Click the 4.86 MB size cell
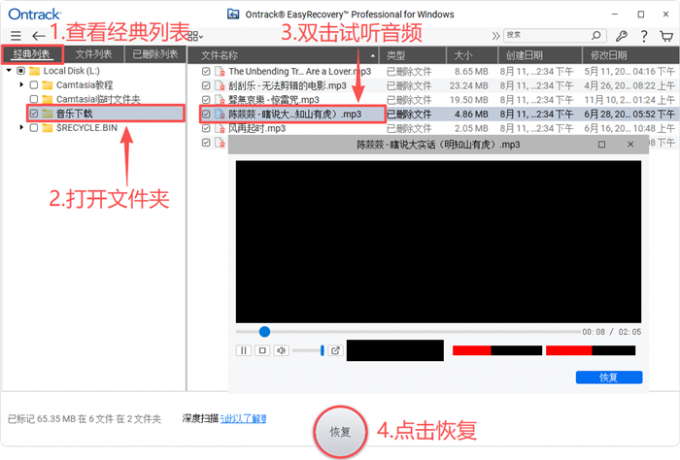 [x=471, y=114]
